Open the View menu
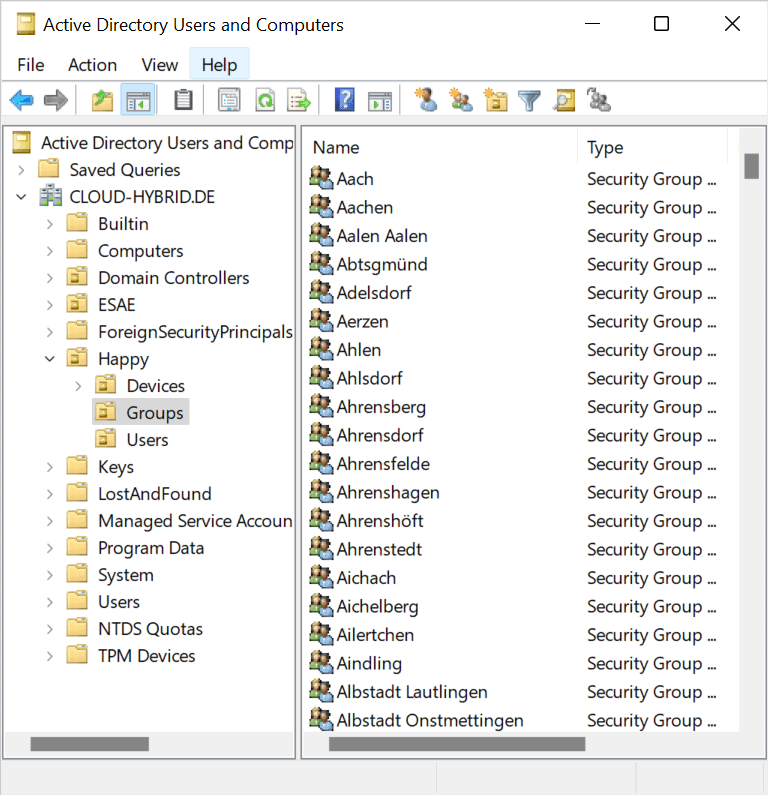 [x=159, y=65]
